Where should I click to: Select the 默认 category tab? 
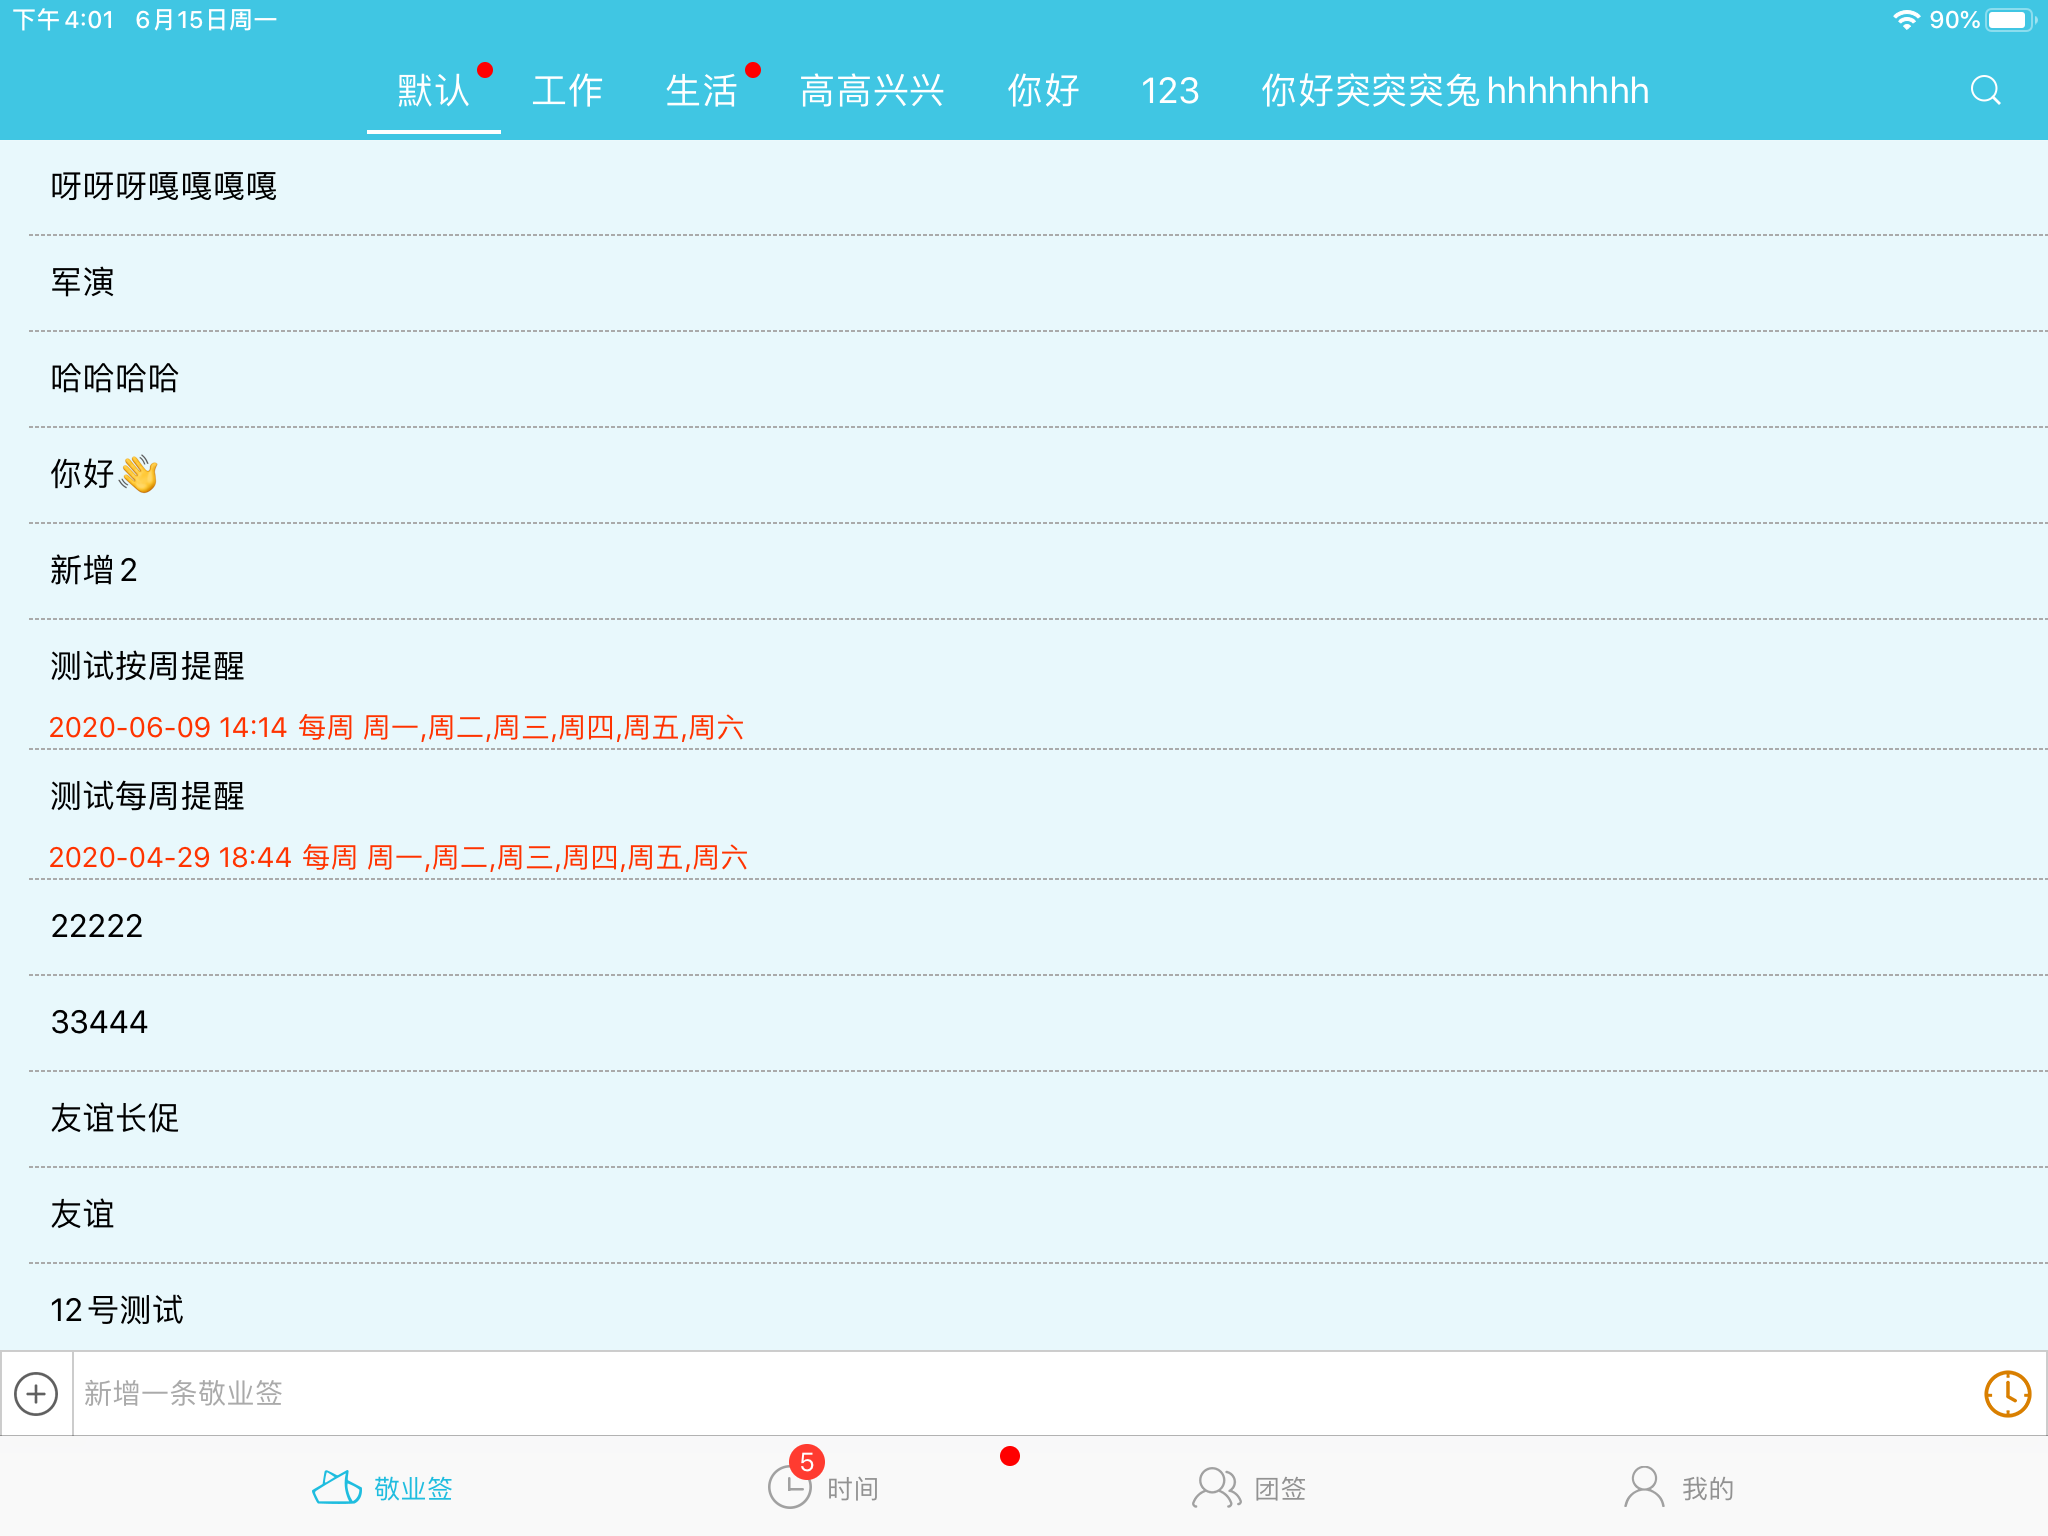point(433,91)
